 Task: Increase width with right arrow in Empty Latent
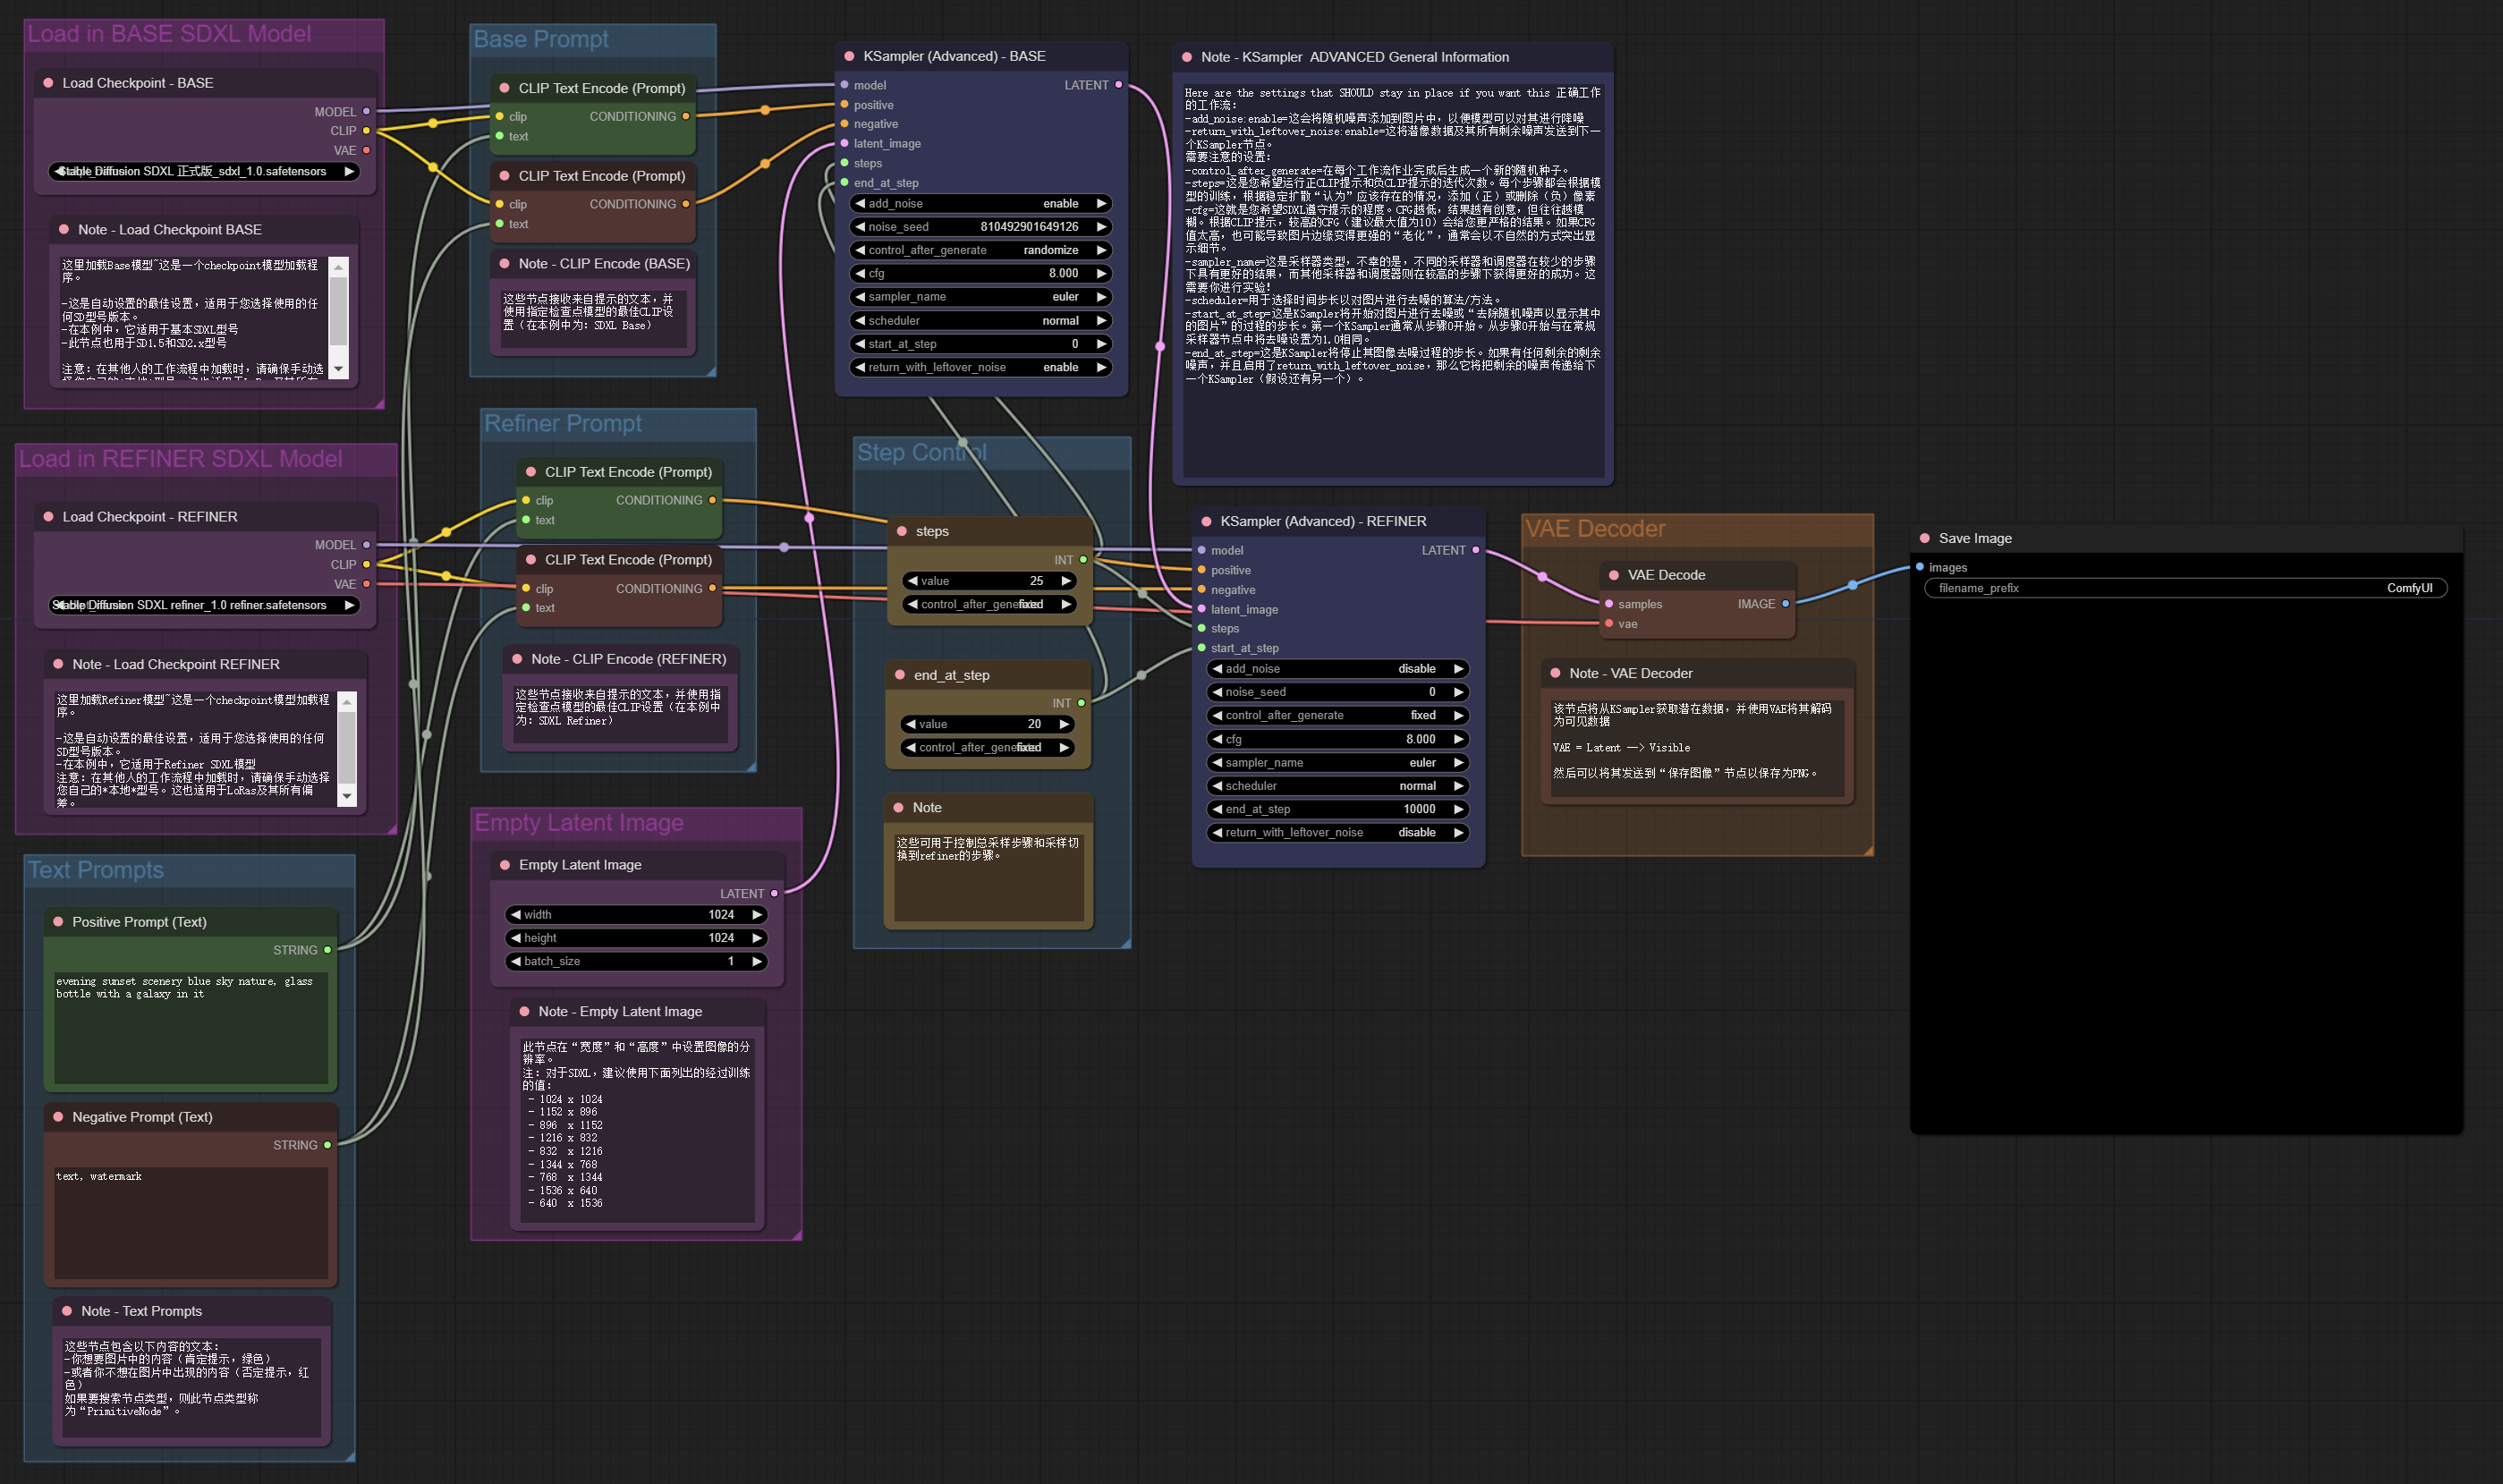pyautogui.click(x=757, y=914)
